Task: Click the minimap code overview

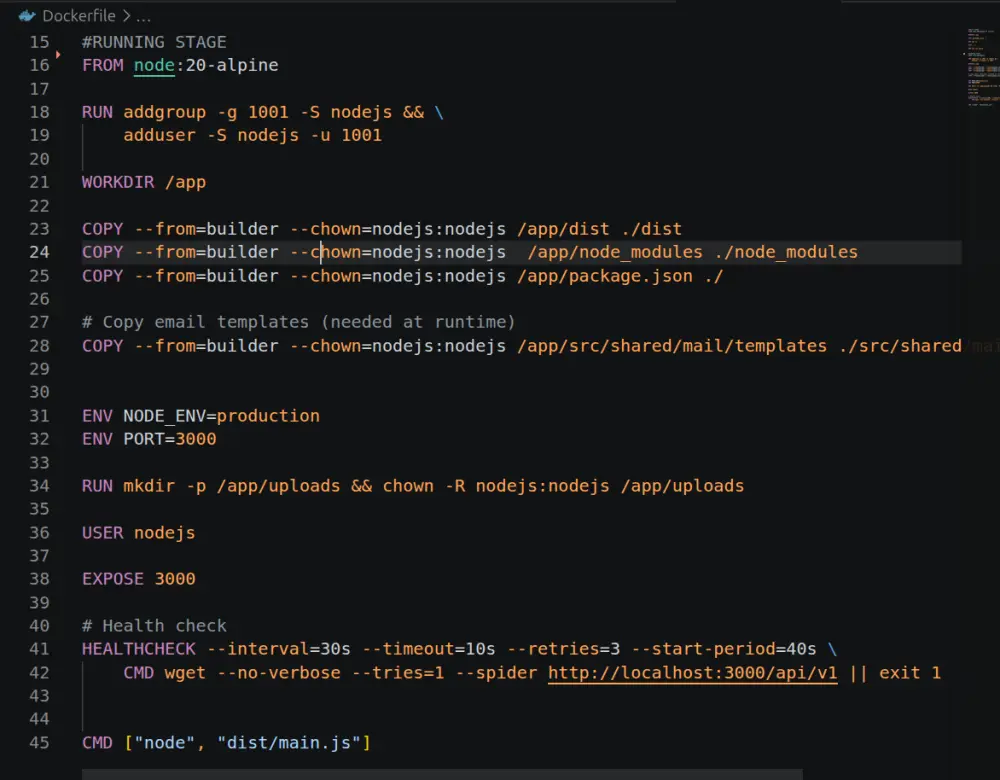Action: (x=983, y=67)
